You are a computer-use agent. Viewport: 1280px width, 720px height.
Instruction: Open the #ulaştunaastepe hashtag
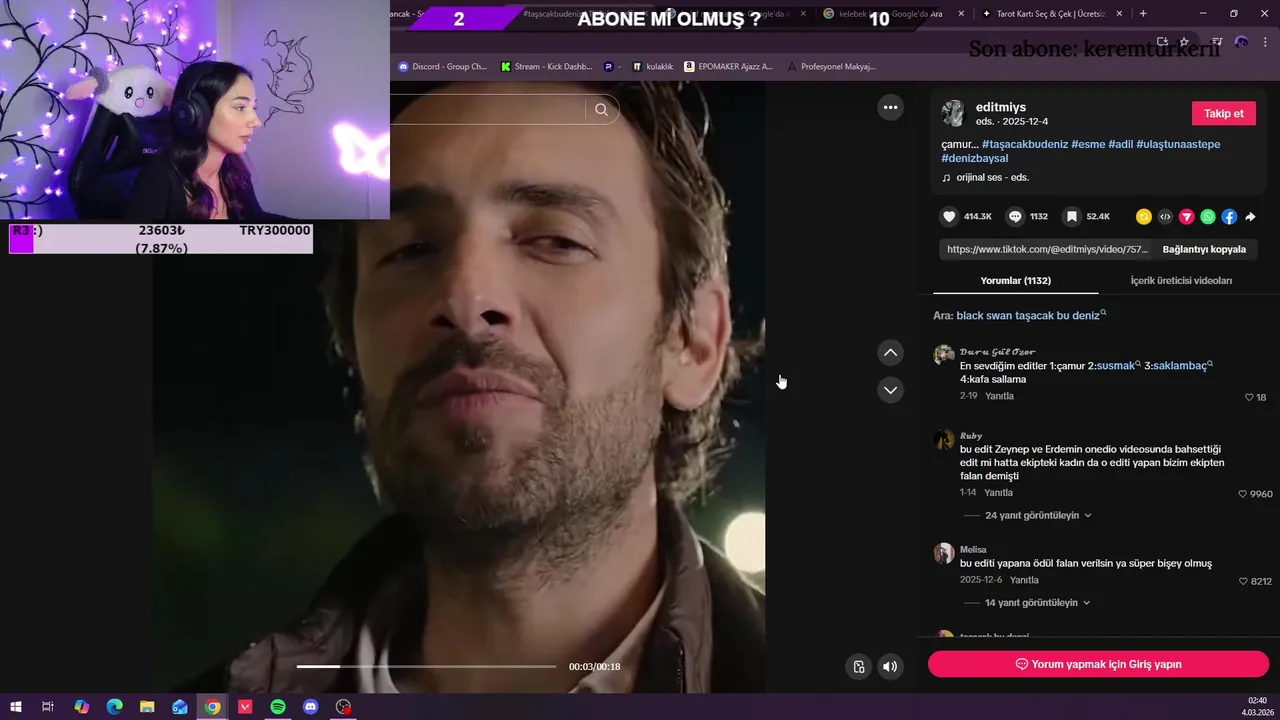[x=1178, y=144]
